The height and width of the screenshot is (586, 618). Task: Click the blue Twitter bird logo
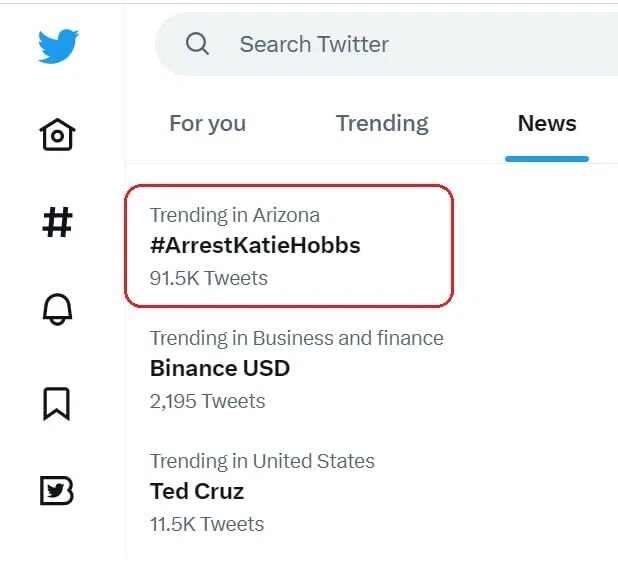58,45
